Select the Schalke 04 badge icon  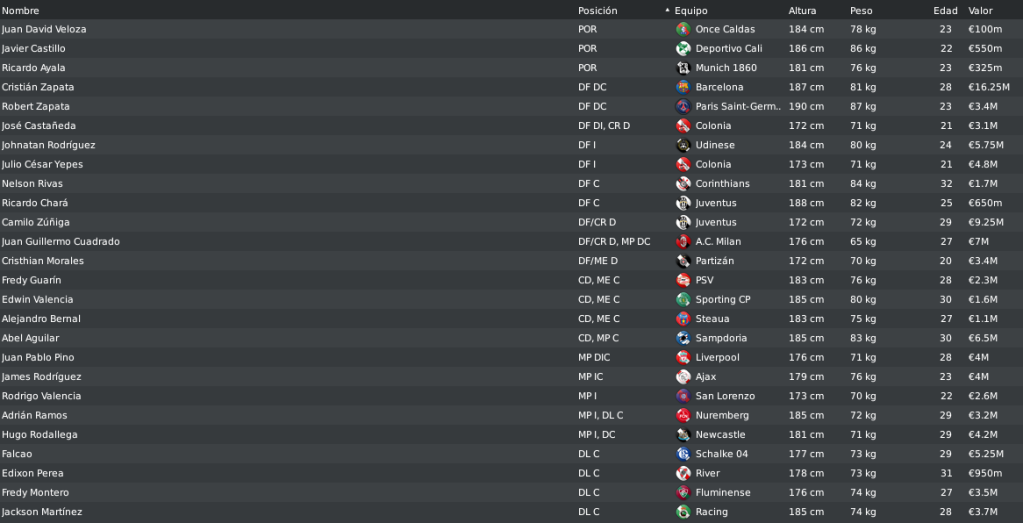coord(683,454)
